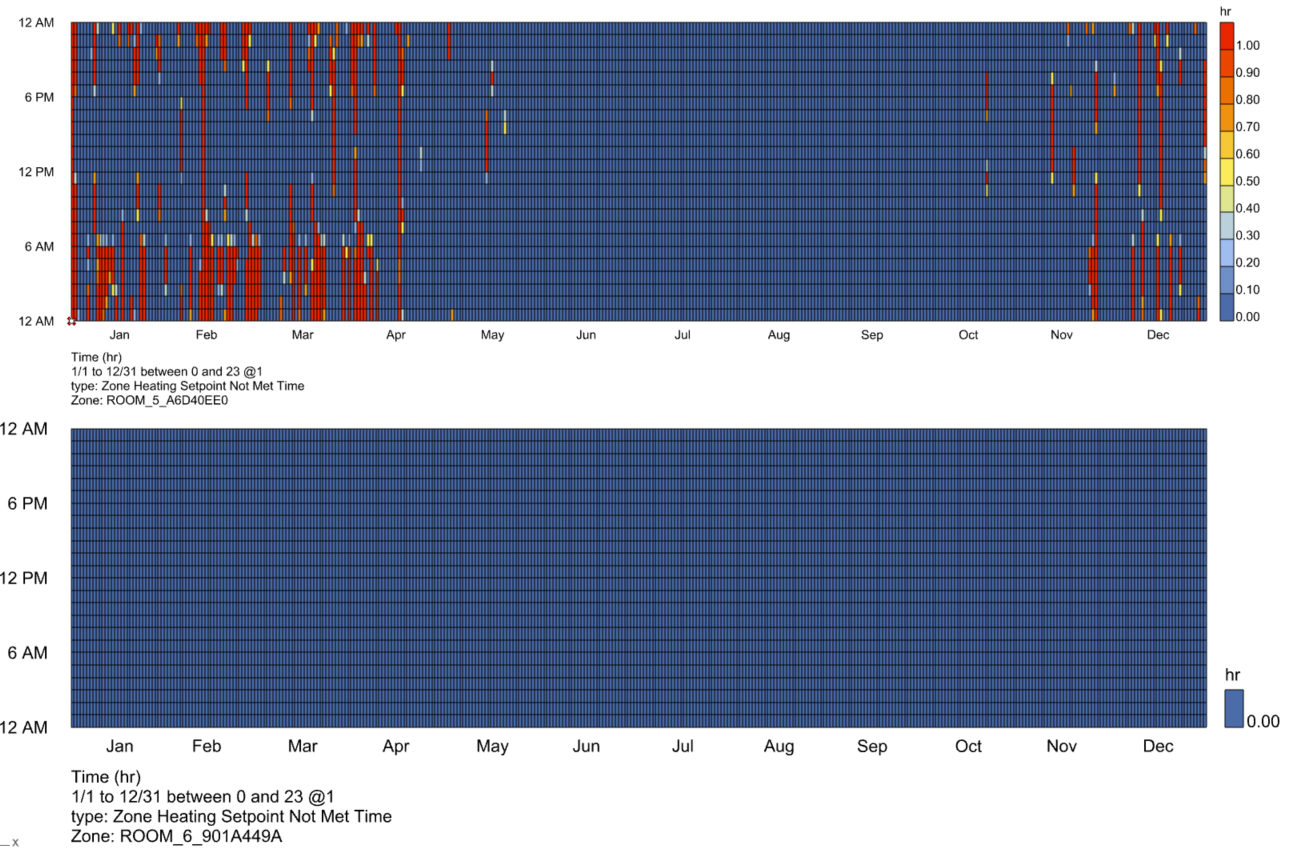Click the red origin marker on ROOM_5 chart
This screenshot has width=1291, height=854.
tap(71, 321)
